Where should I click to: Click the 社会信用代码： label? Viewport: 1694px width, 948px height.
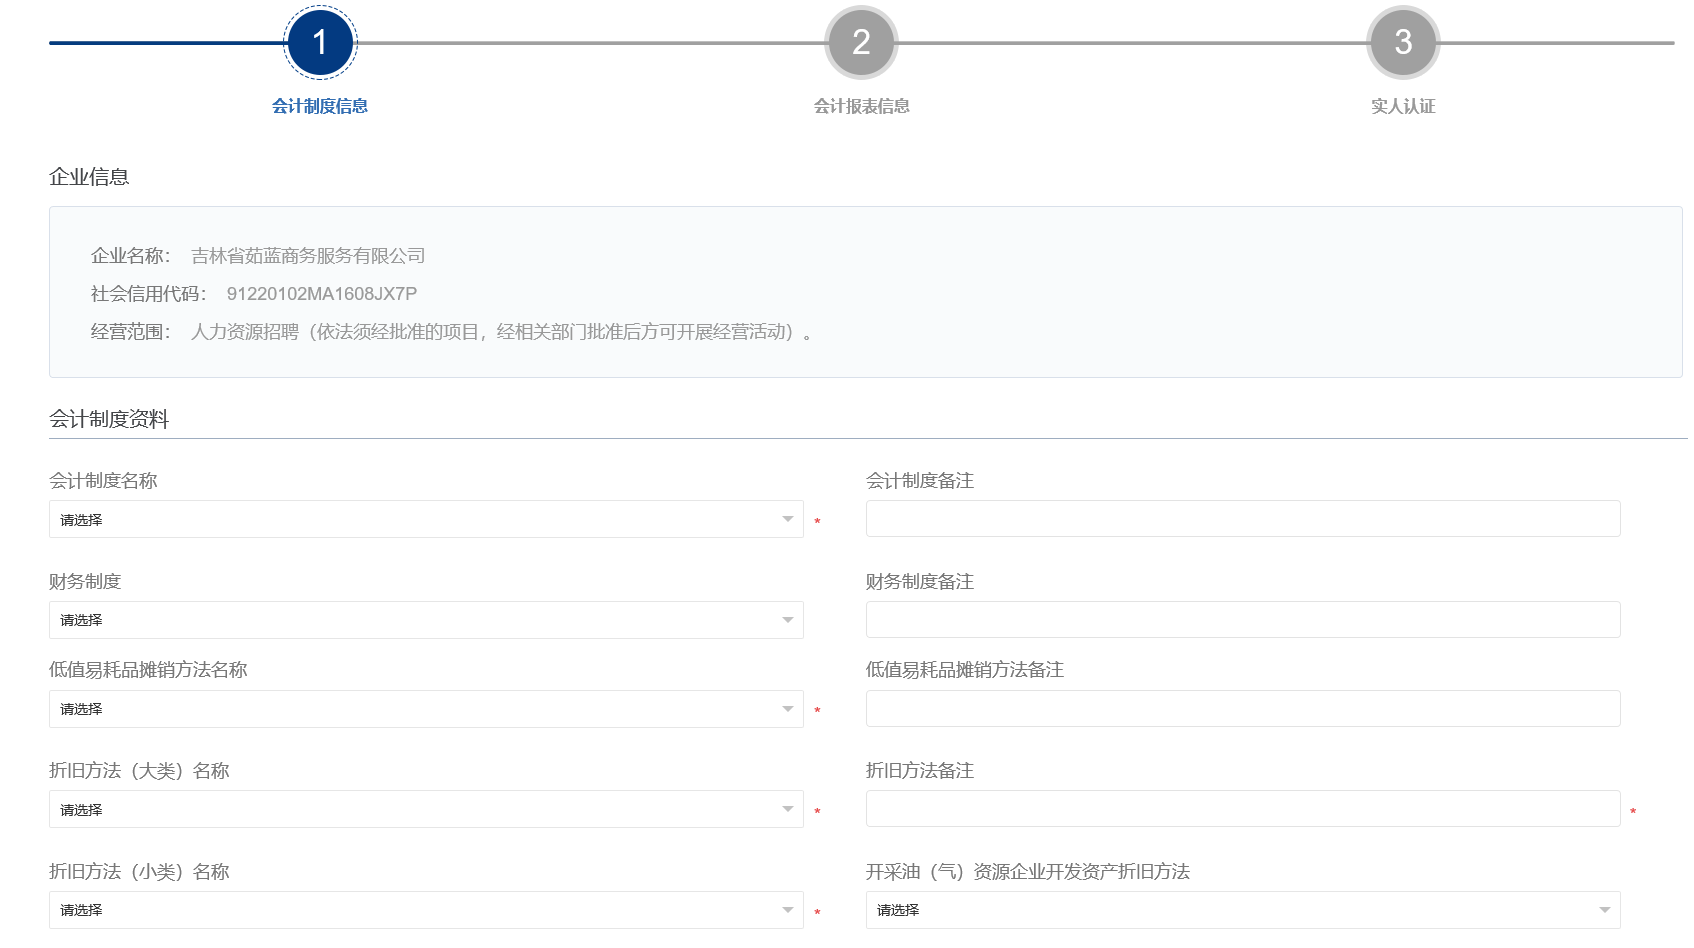tap(149, 294)
